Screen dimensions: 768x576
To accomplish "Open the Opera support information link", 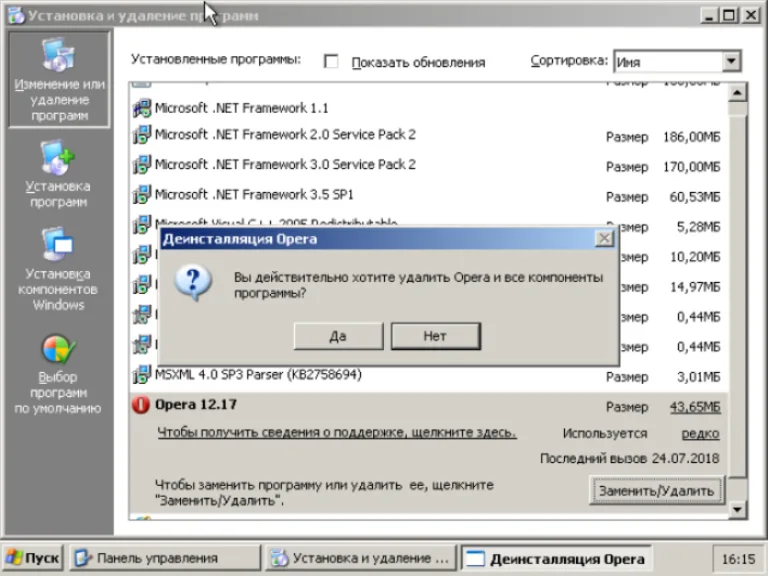I will click(336, 432).
